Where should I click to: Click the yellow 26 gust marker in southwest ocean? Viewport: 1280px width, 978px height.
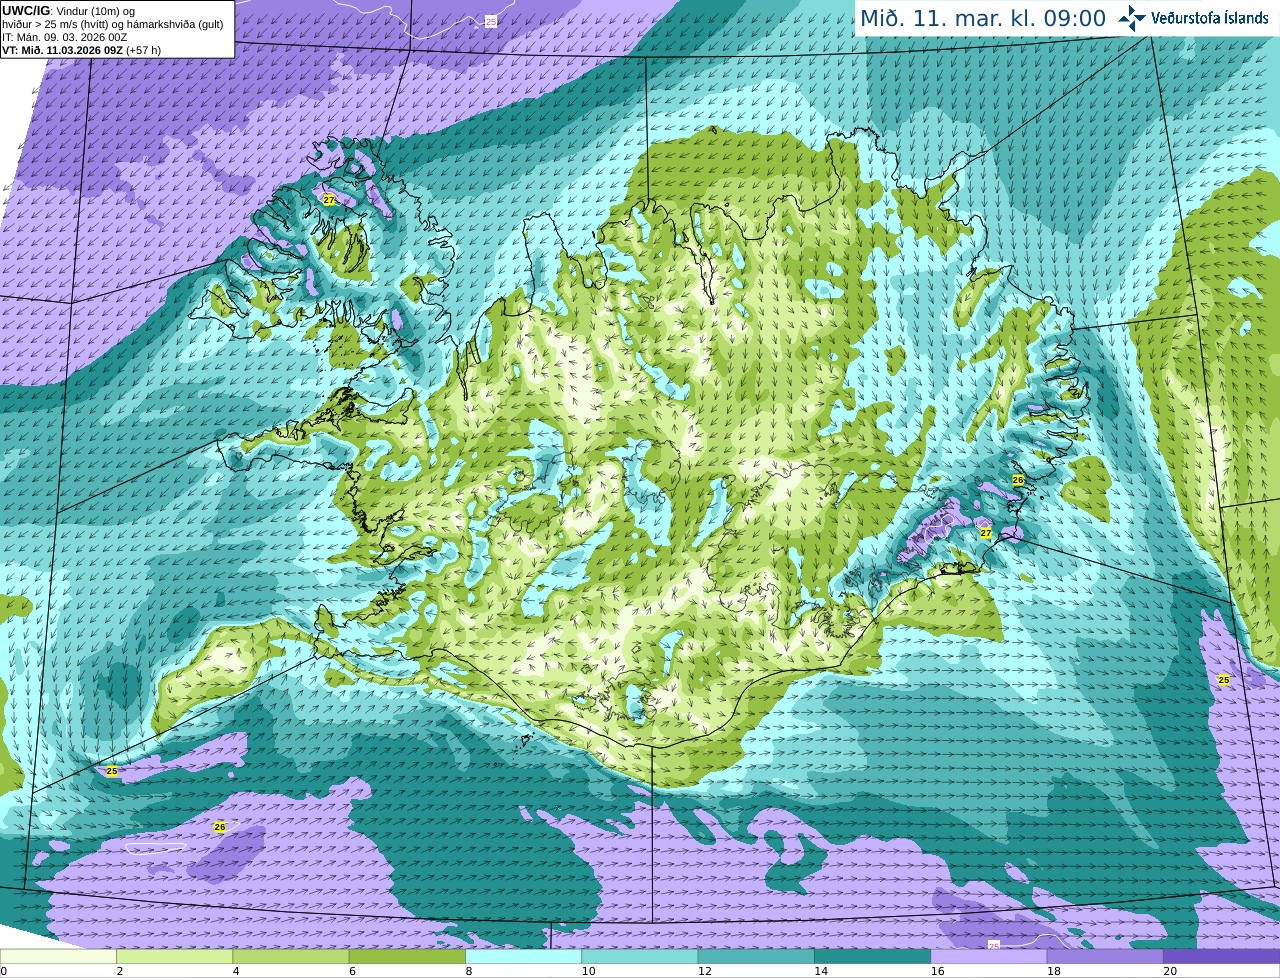coord(220,827)
